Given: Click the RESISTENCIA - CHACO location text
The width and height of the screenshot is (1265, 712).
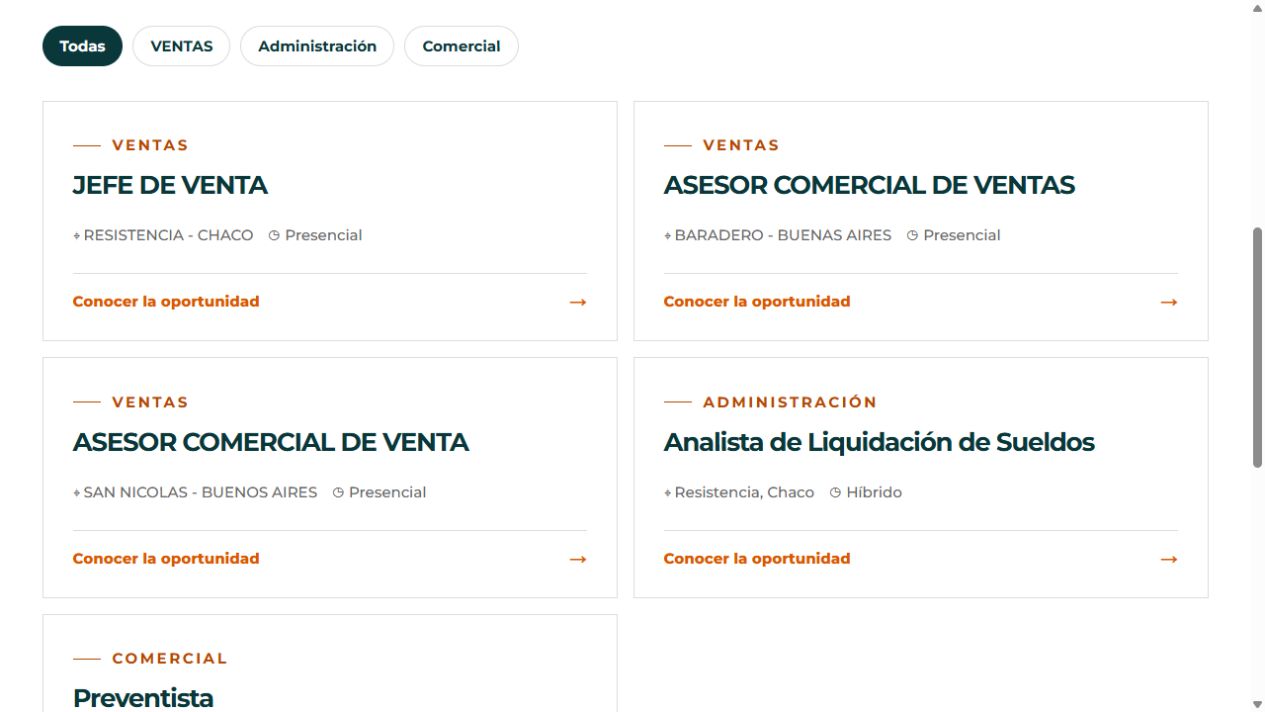Looking at the screenshot, I should (168, 235).
